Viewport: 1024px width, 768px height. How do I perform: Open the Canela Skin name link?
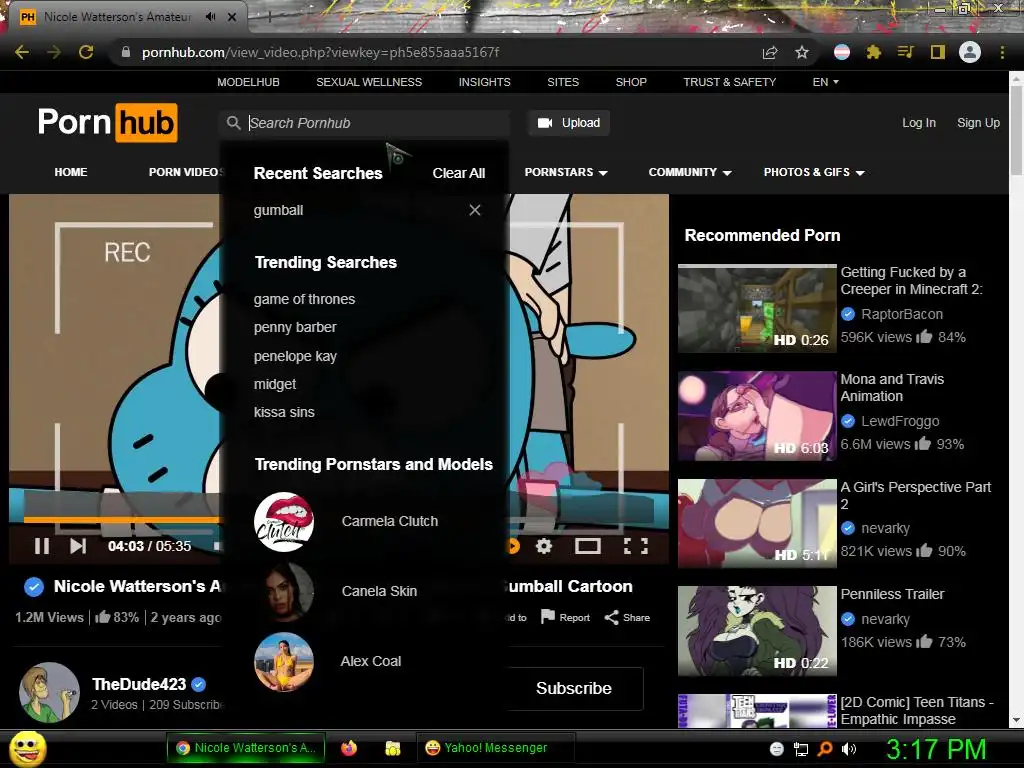pos(379,591)
